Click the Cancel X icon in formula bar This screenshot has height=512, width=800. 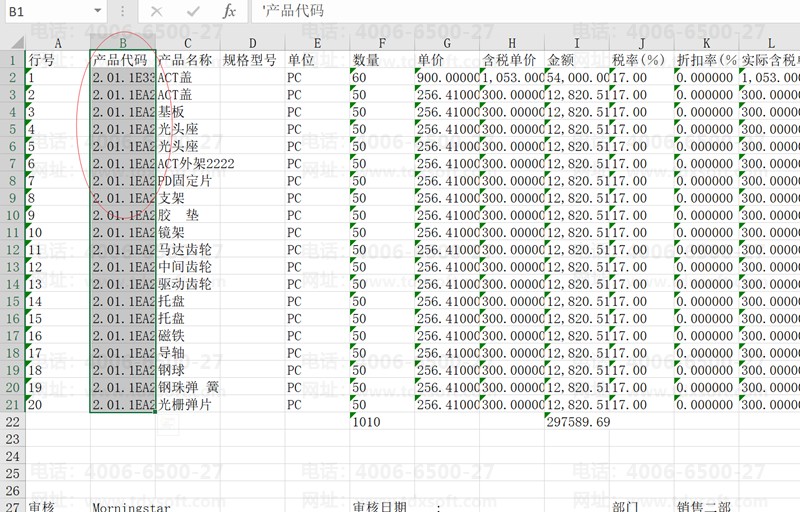[157, 11]
